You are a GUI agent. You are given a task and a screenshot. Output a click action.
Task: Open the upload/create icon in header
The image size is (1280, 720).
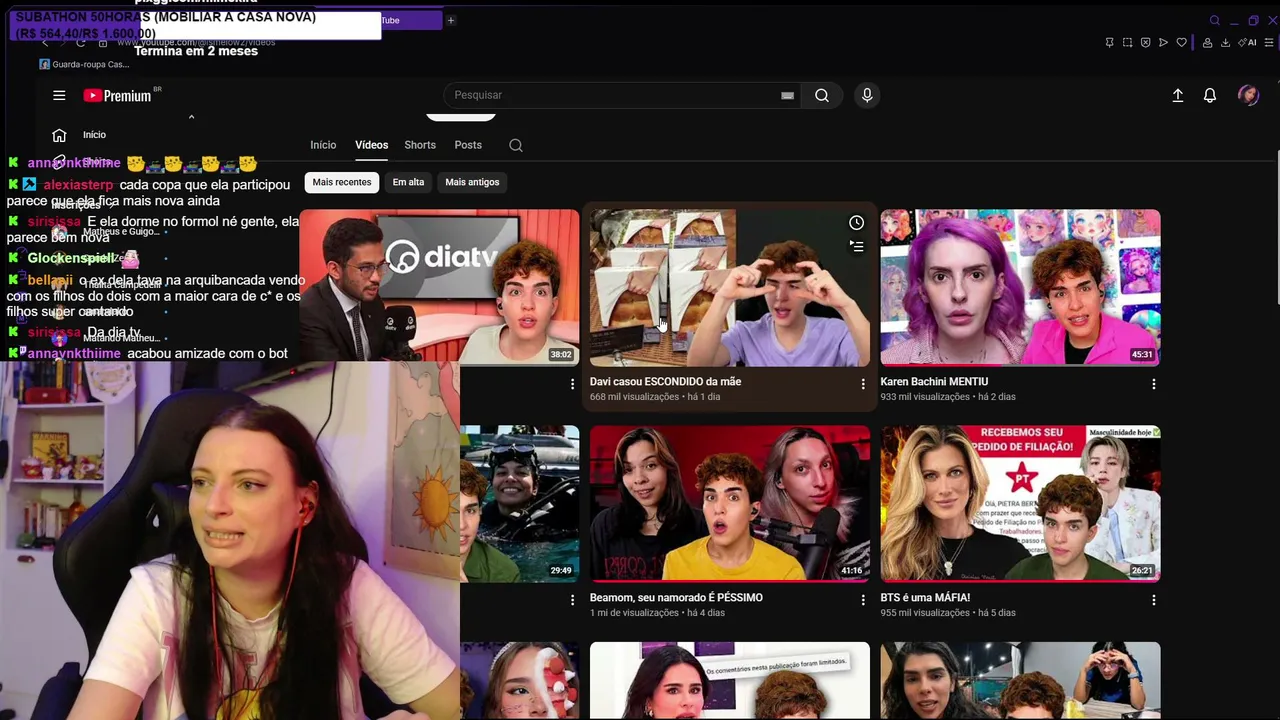(x=1178, y=95)
